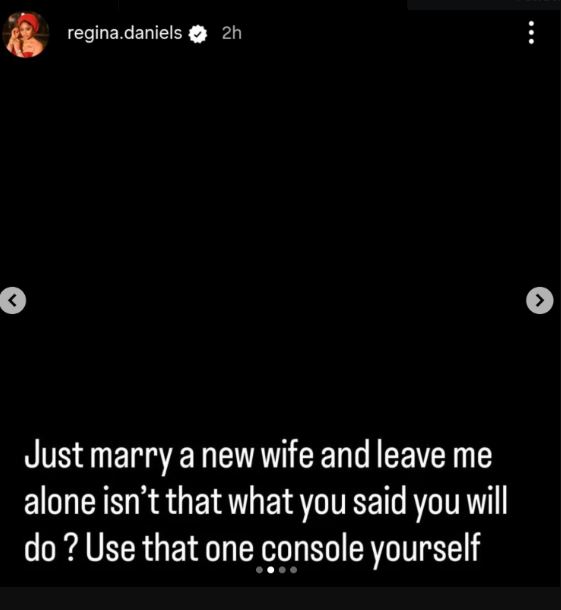Jump to the fourth slide indicator dot

[x=294, y=570]
